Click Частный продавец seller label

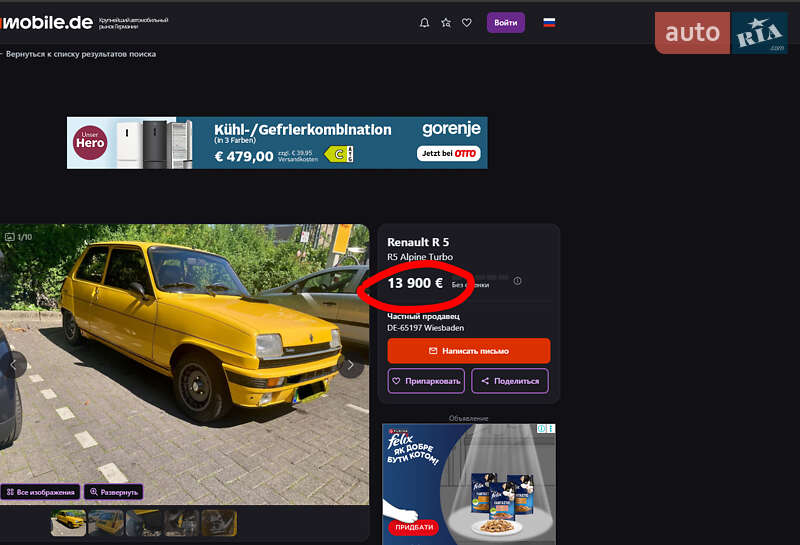(x=423, y=316)
